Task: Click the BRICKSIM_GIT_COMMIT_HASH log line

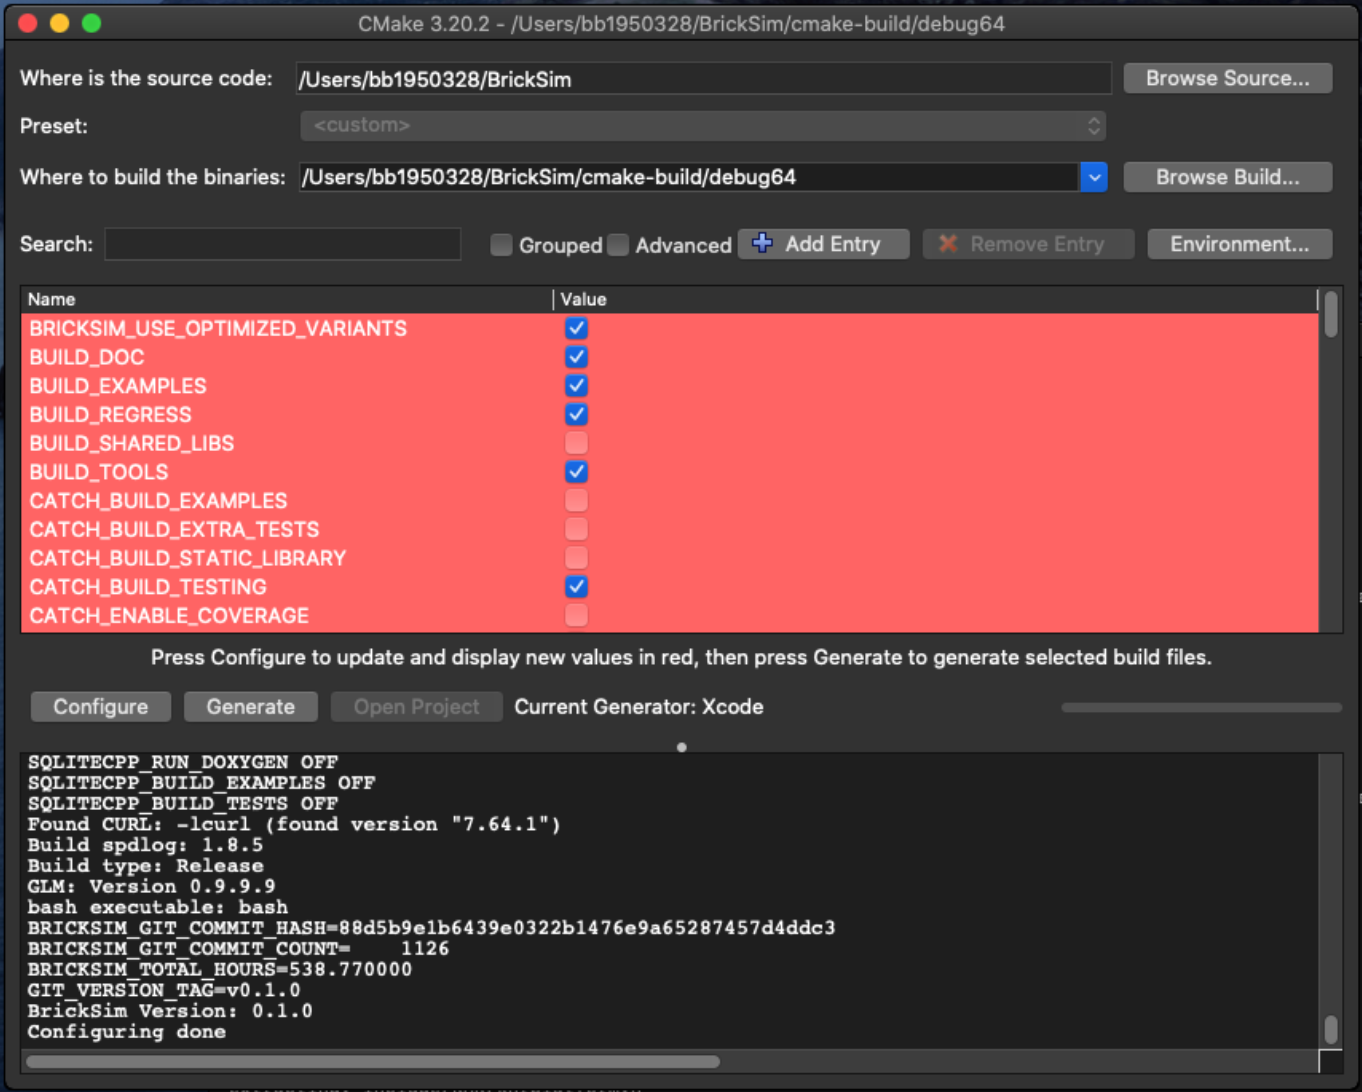Action: click(431, 928)
